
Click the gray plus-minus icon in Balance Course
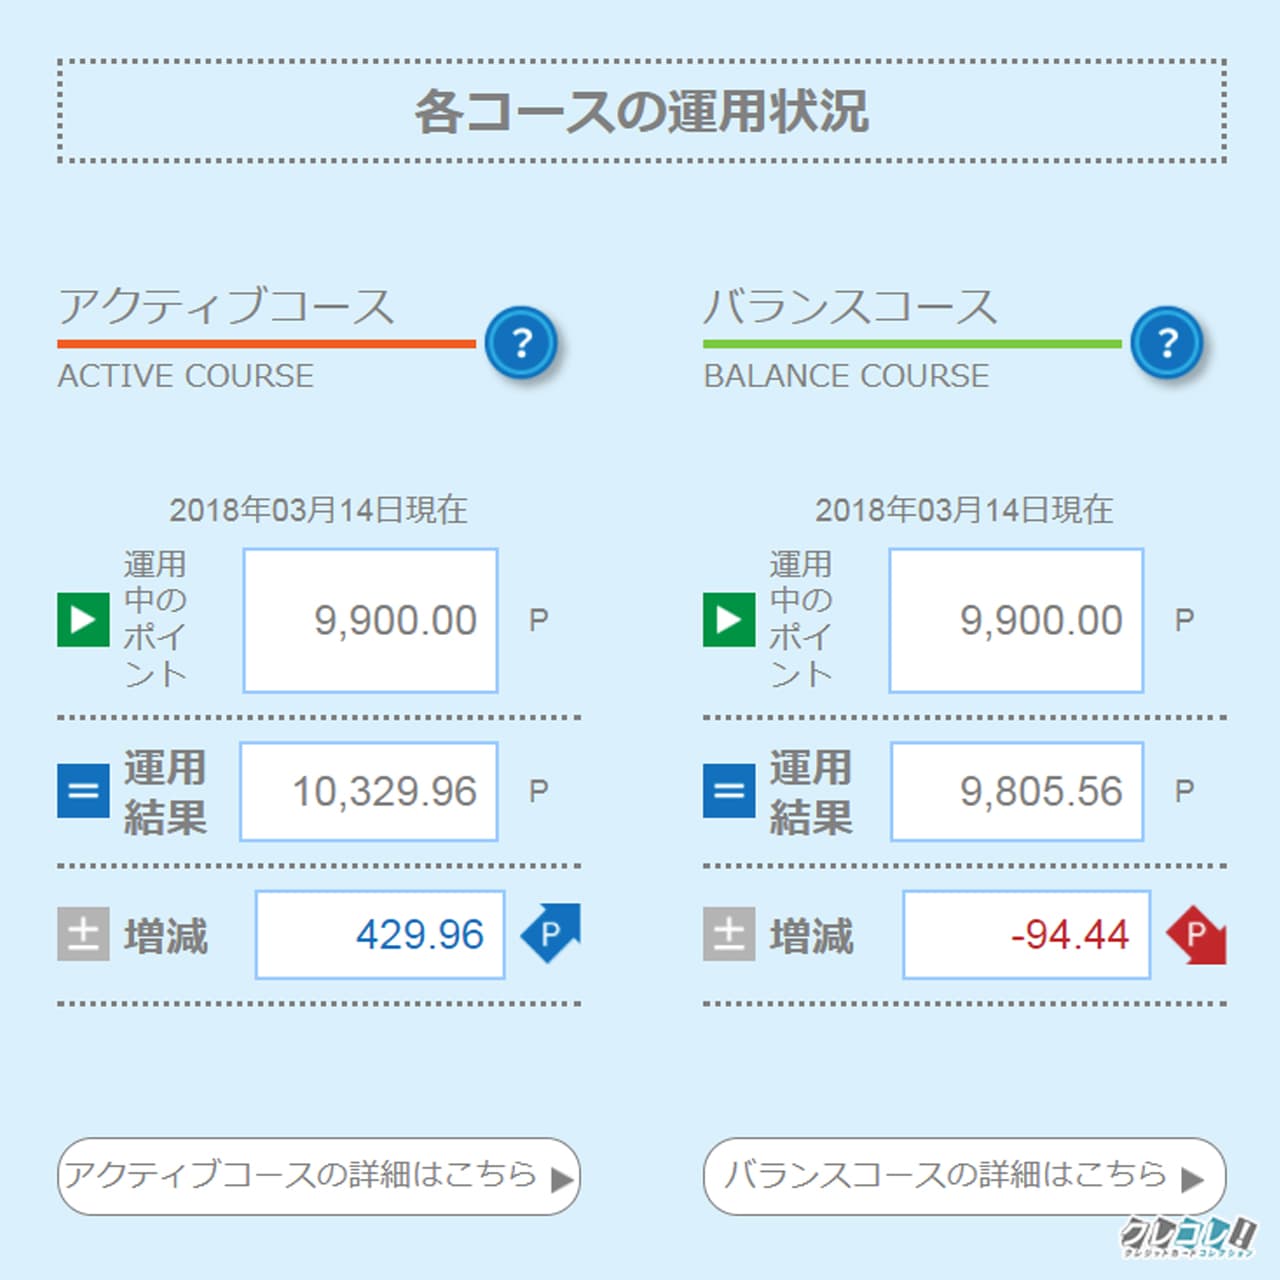[x=729, y=935]
